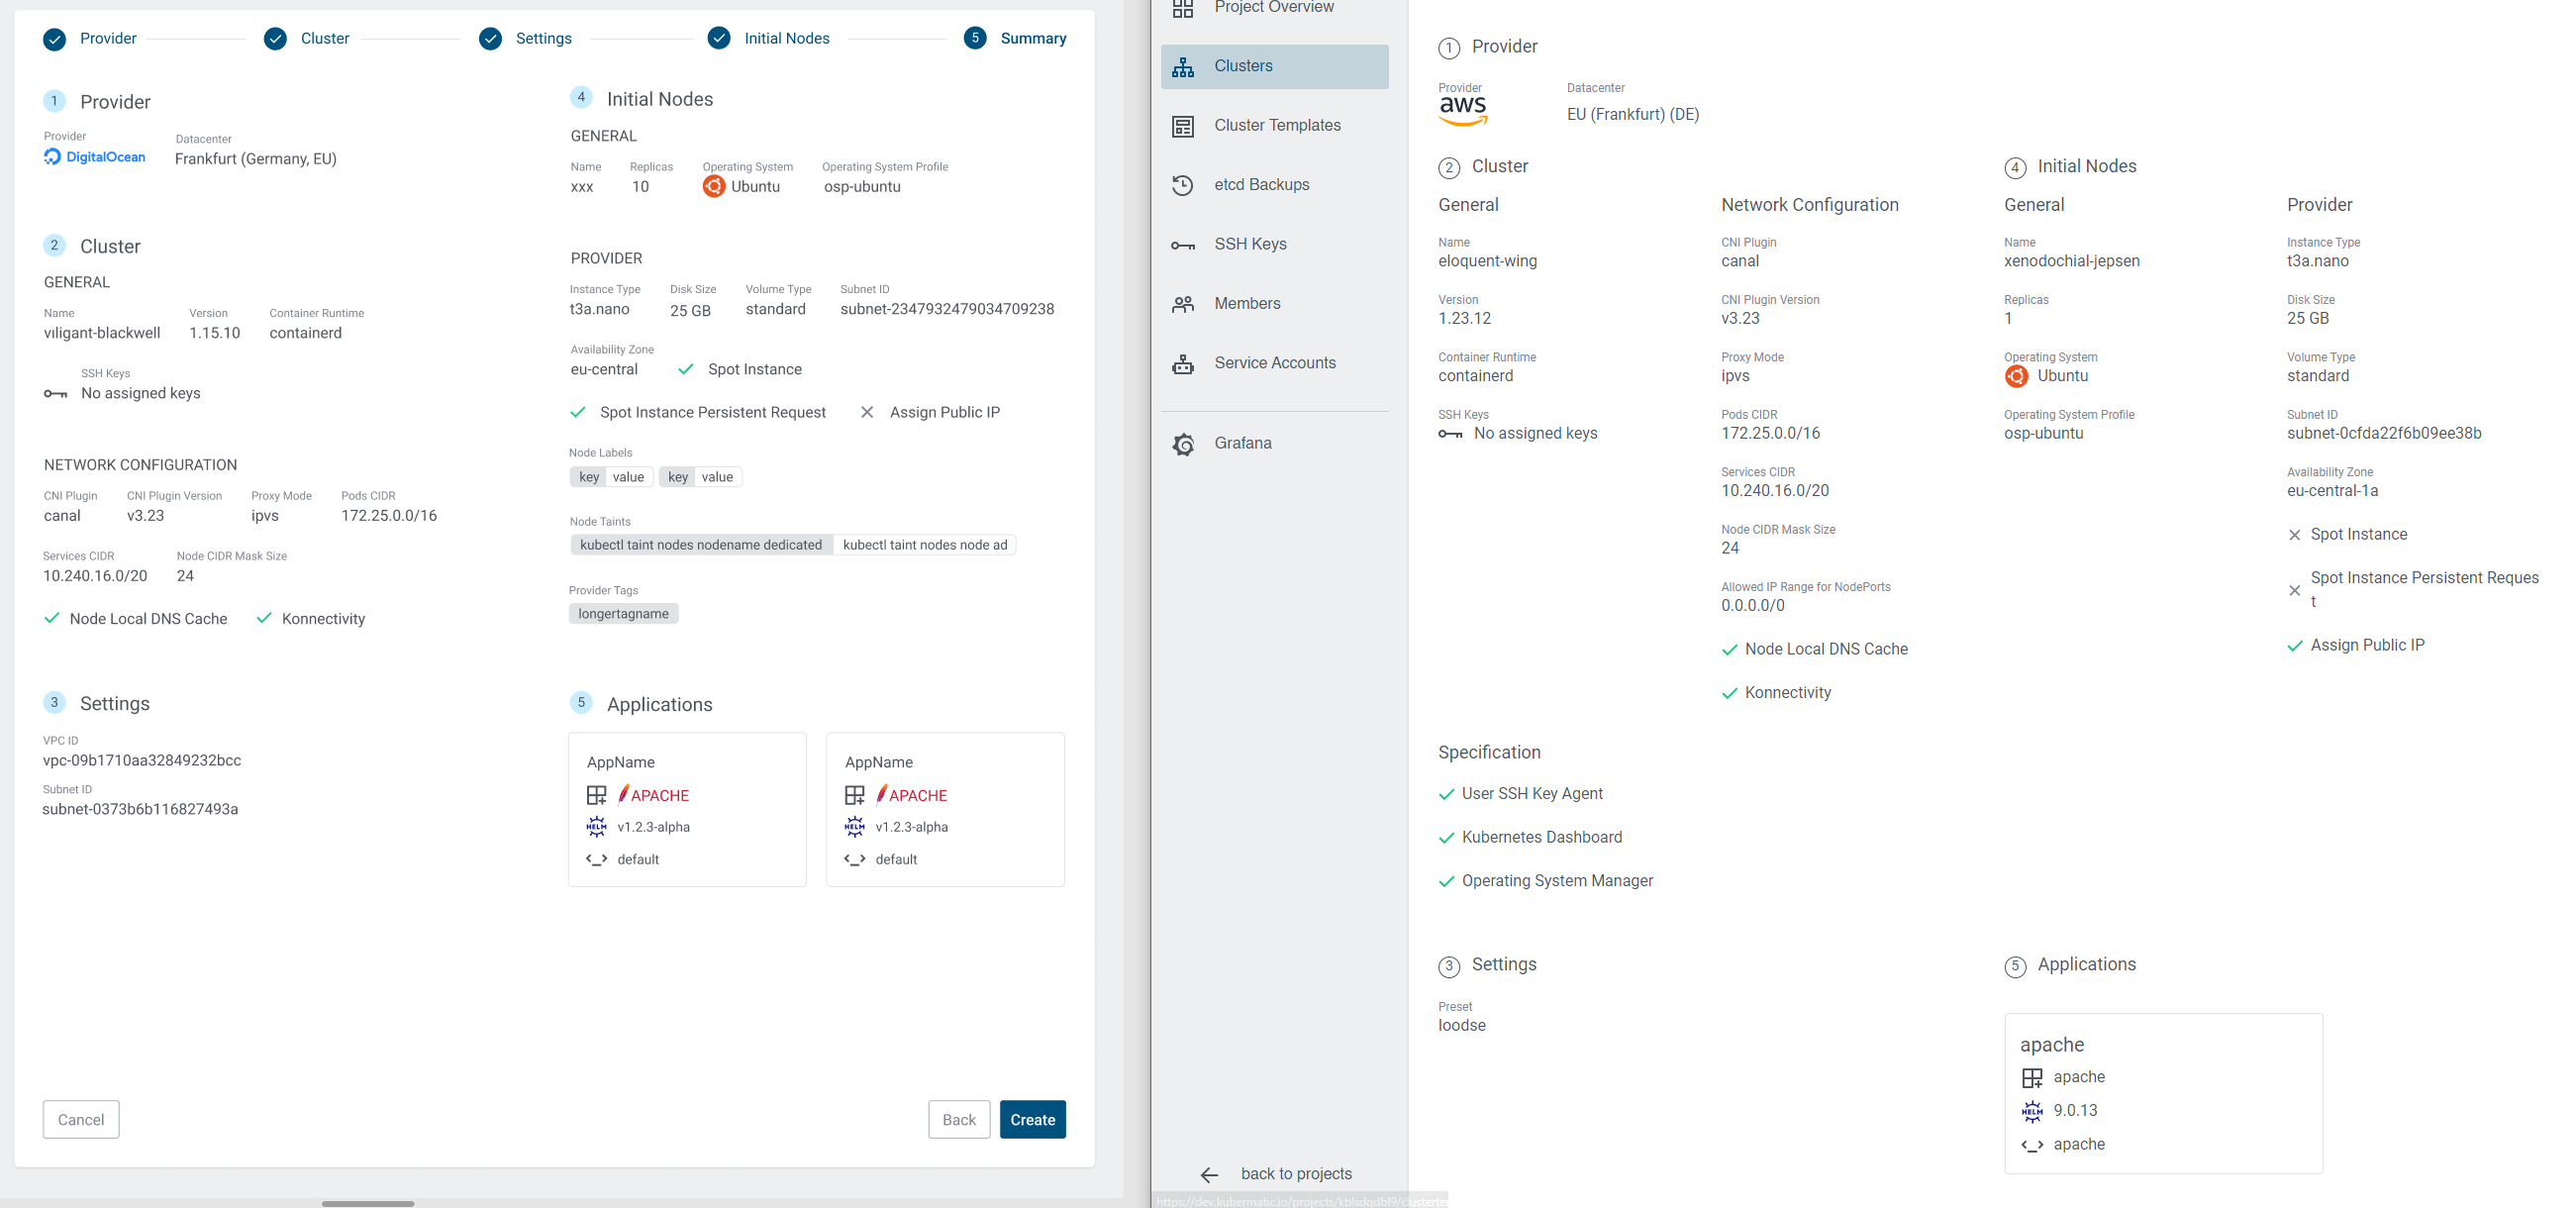Click the eu-central-1a availability zone value

coord(2332,491)
